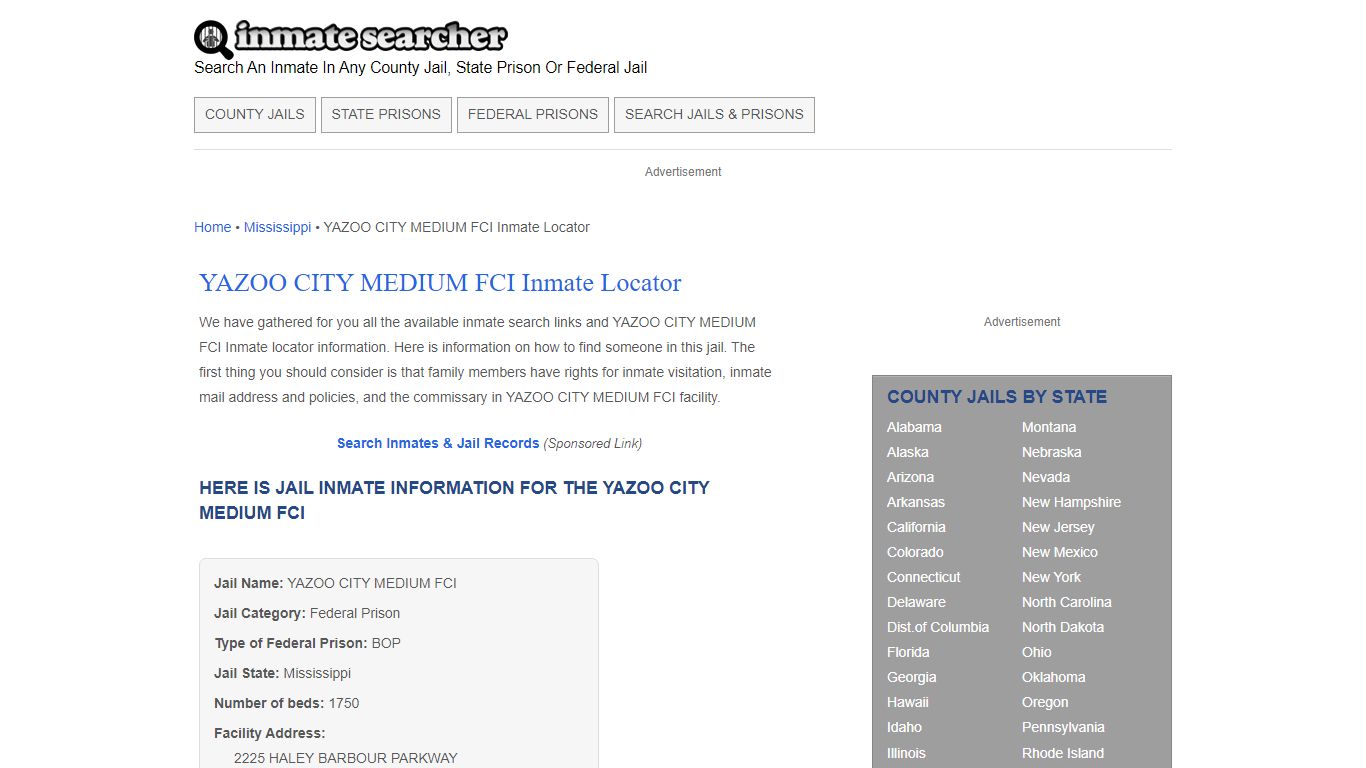
Task: Select Arkansas in county jails list
Action: click(916, 502)
